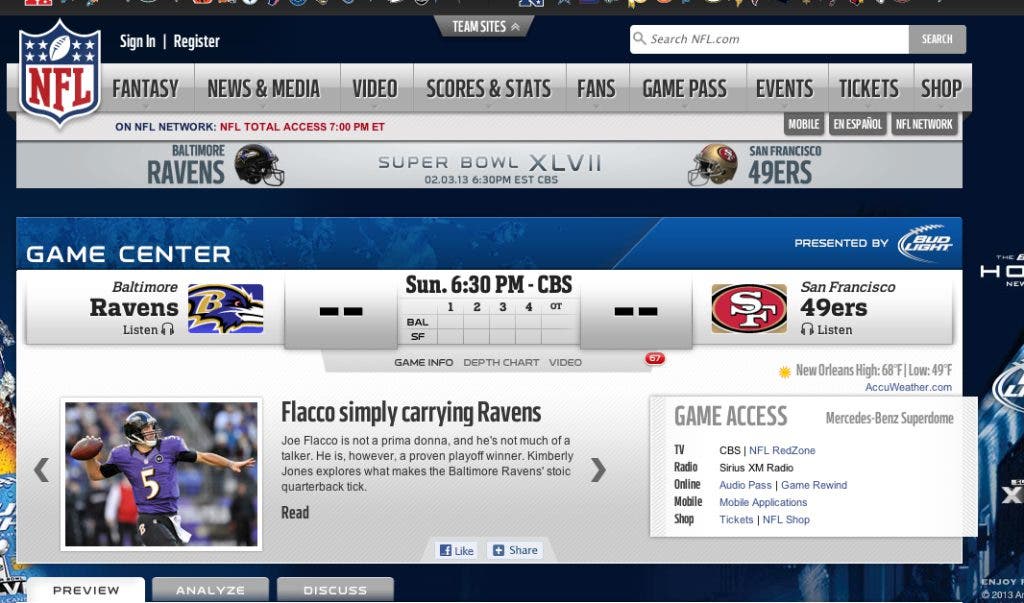Click headphones icon next to Ravens Listen
The width and height of the screenshot is (1024, 603).
(x=168, y=329)
